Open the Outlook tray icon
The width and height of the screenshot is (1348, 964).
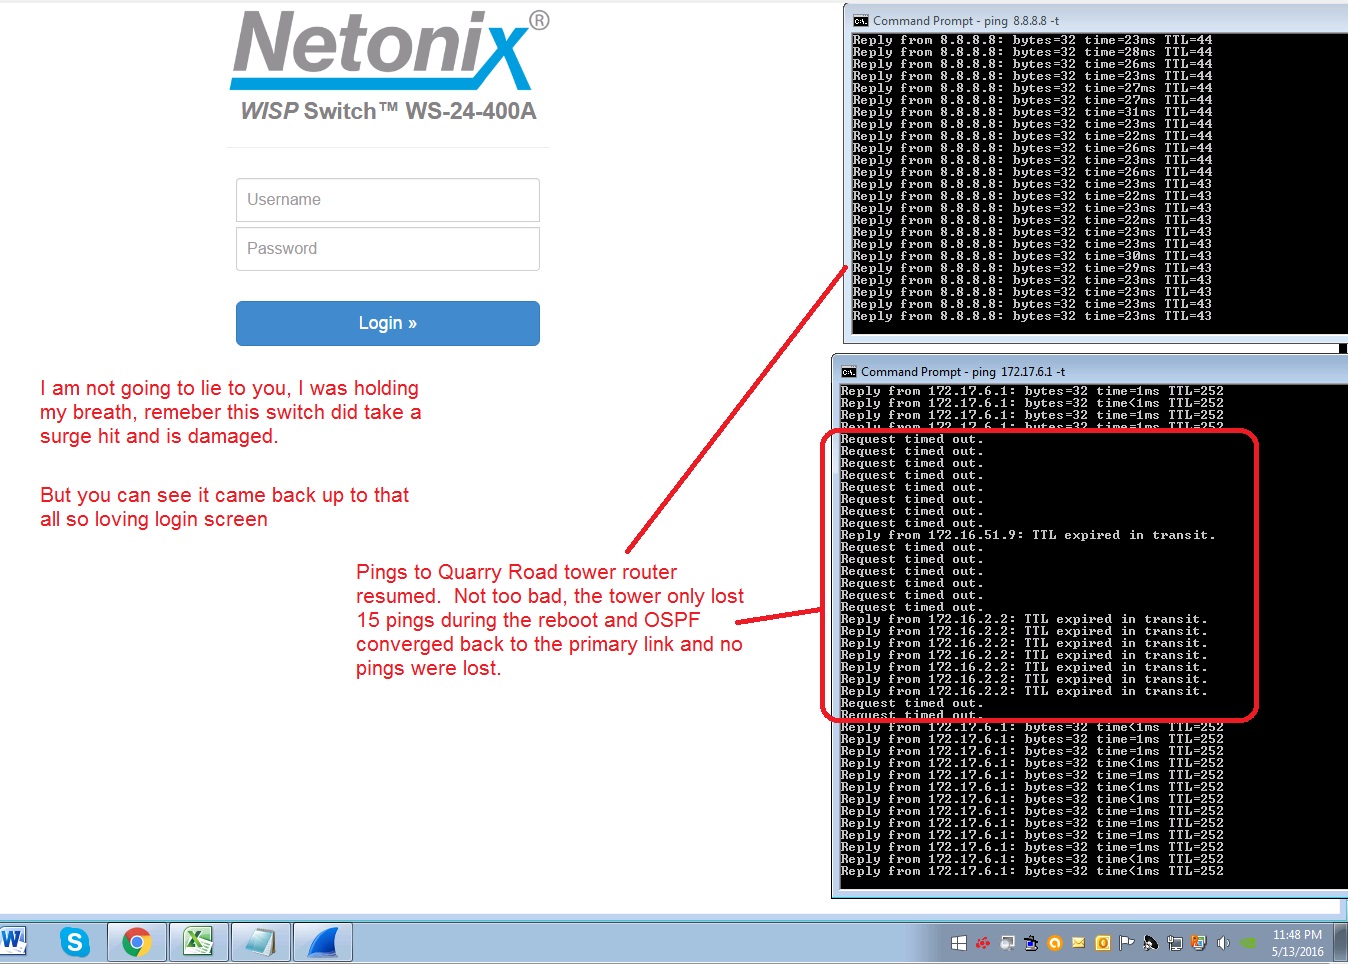tap(1102, 943)
